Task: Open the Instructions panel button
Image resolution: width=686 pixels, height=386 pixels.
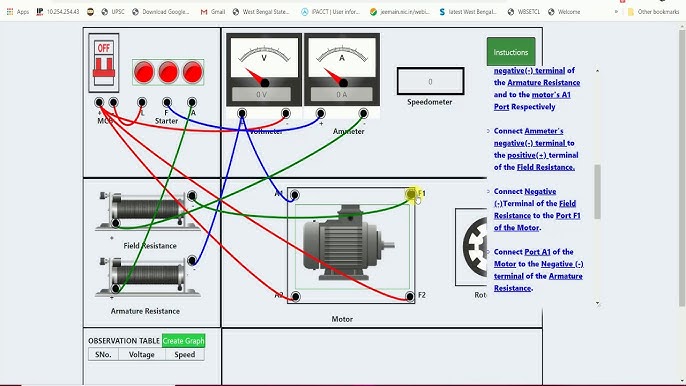Action: [511, 52]
